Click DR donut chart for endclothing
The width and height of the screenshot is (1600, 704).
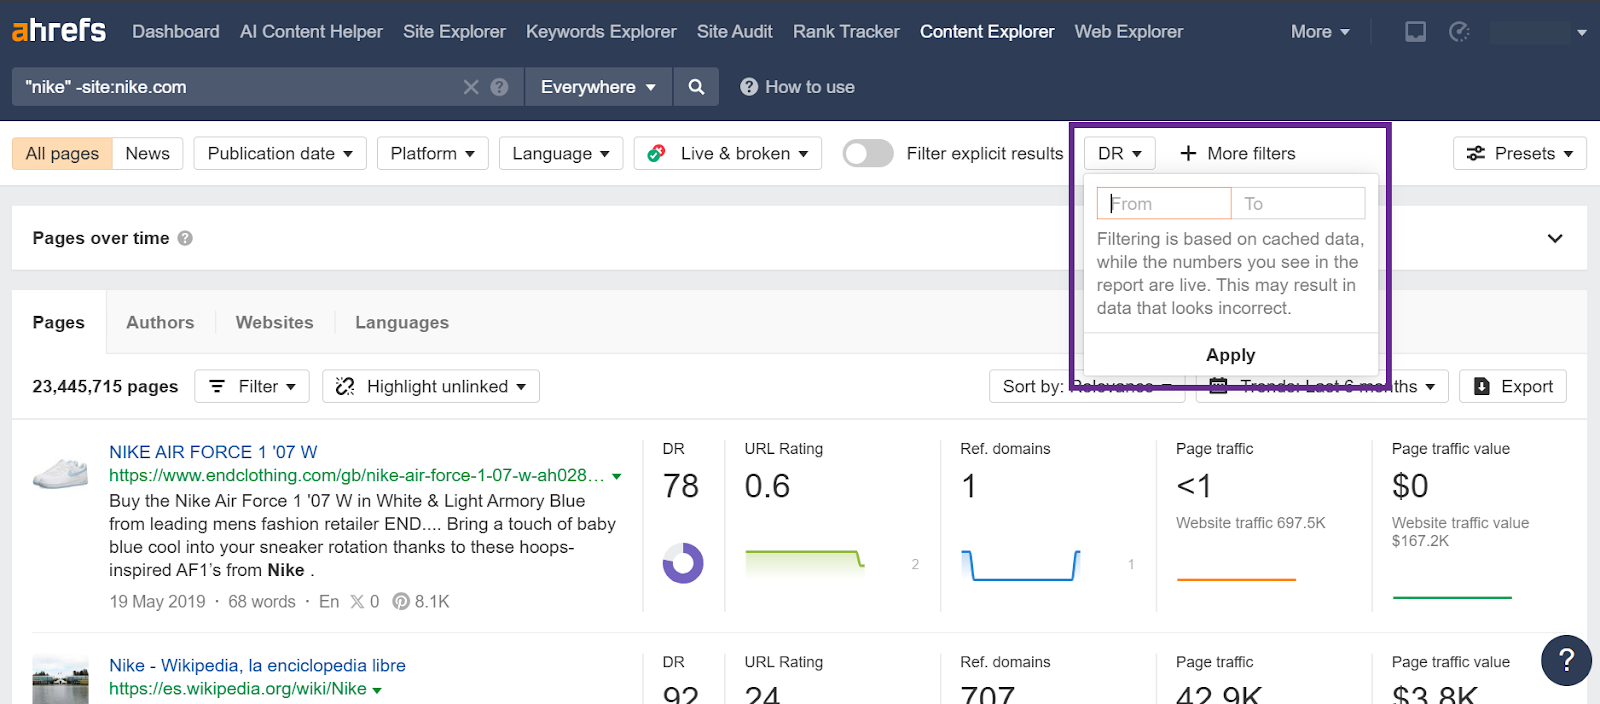pyautogui.click(x=683, y=564)
